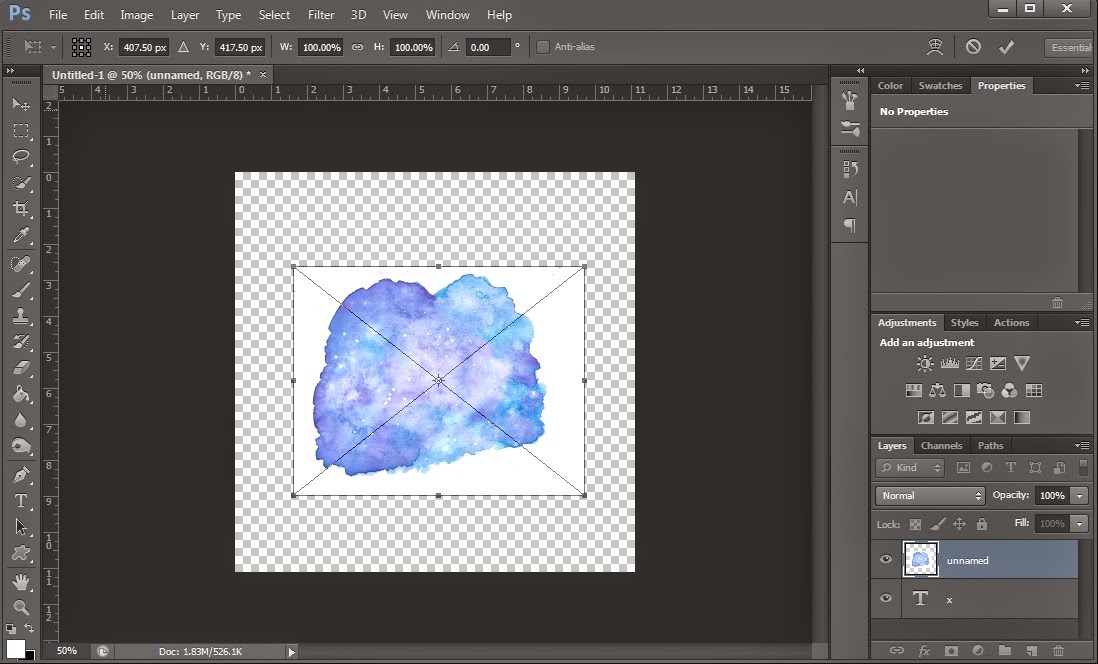Hide the x text layer
The height and width of the screenshot is (664, 1098).
click(x=886, y=598)
